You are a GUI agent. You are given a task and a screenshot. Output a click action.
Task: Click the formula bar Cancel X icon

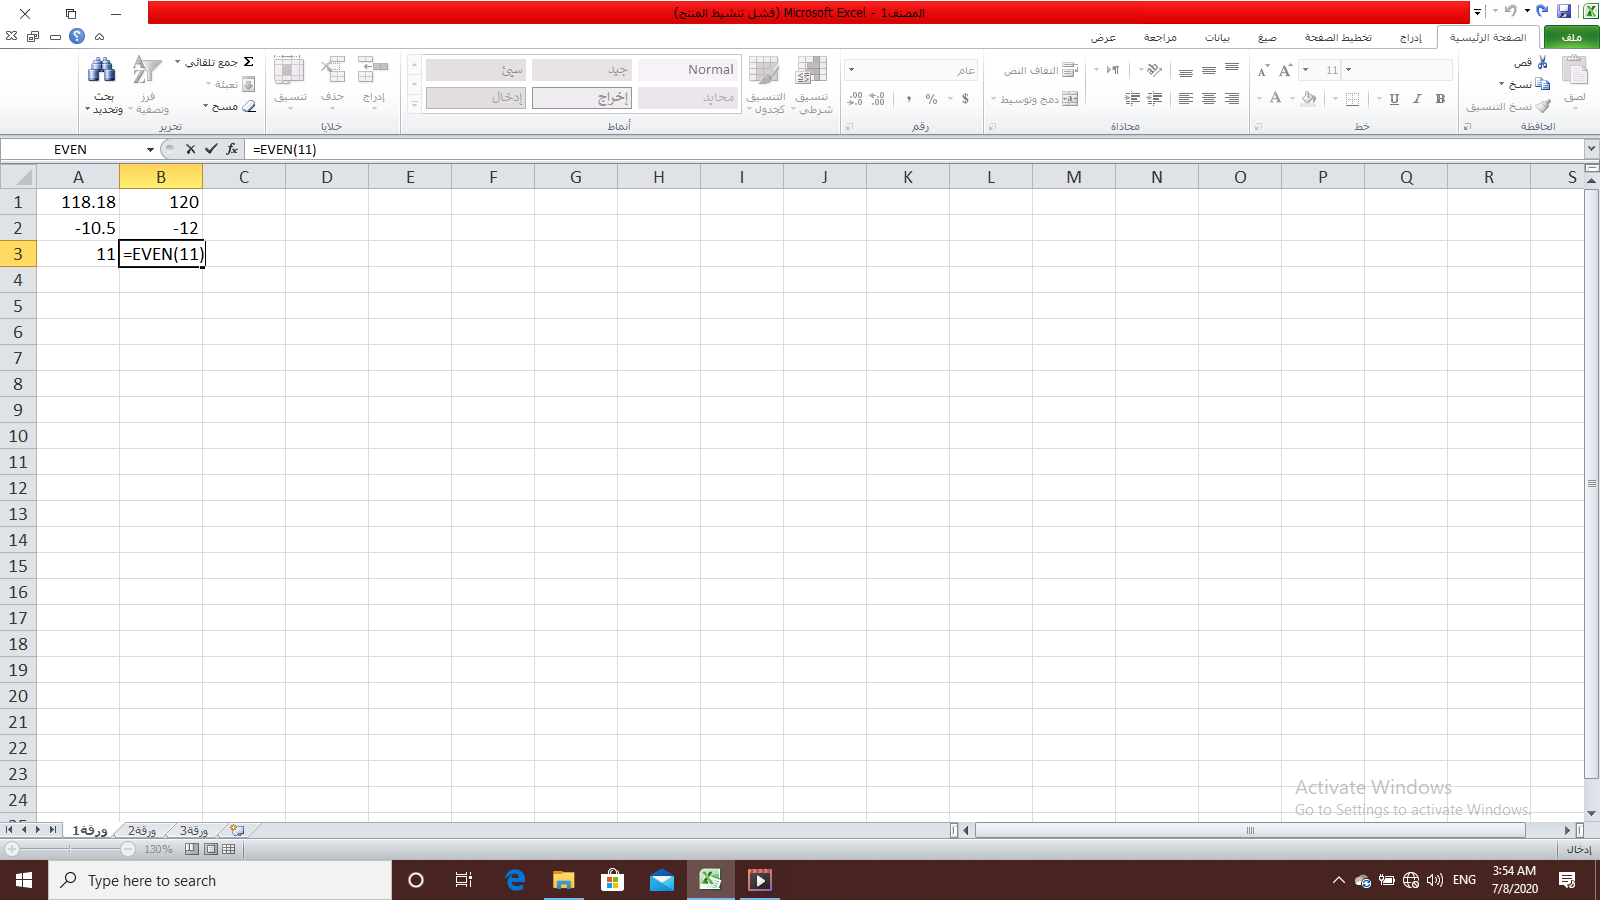(x=190, y=149)
